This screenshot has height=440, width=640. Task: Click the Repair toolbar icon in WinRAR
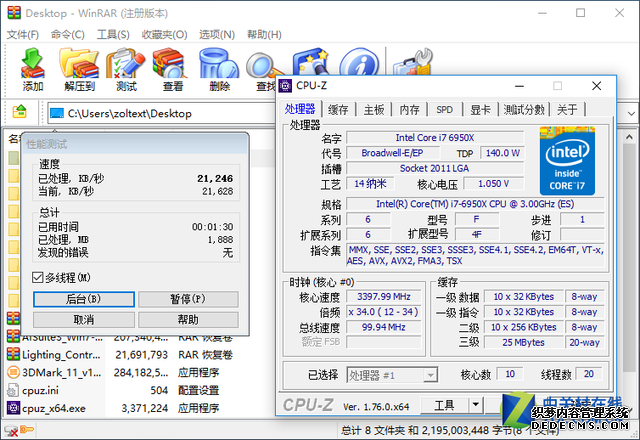[x=413, y=62]
